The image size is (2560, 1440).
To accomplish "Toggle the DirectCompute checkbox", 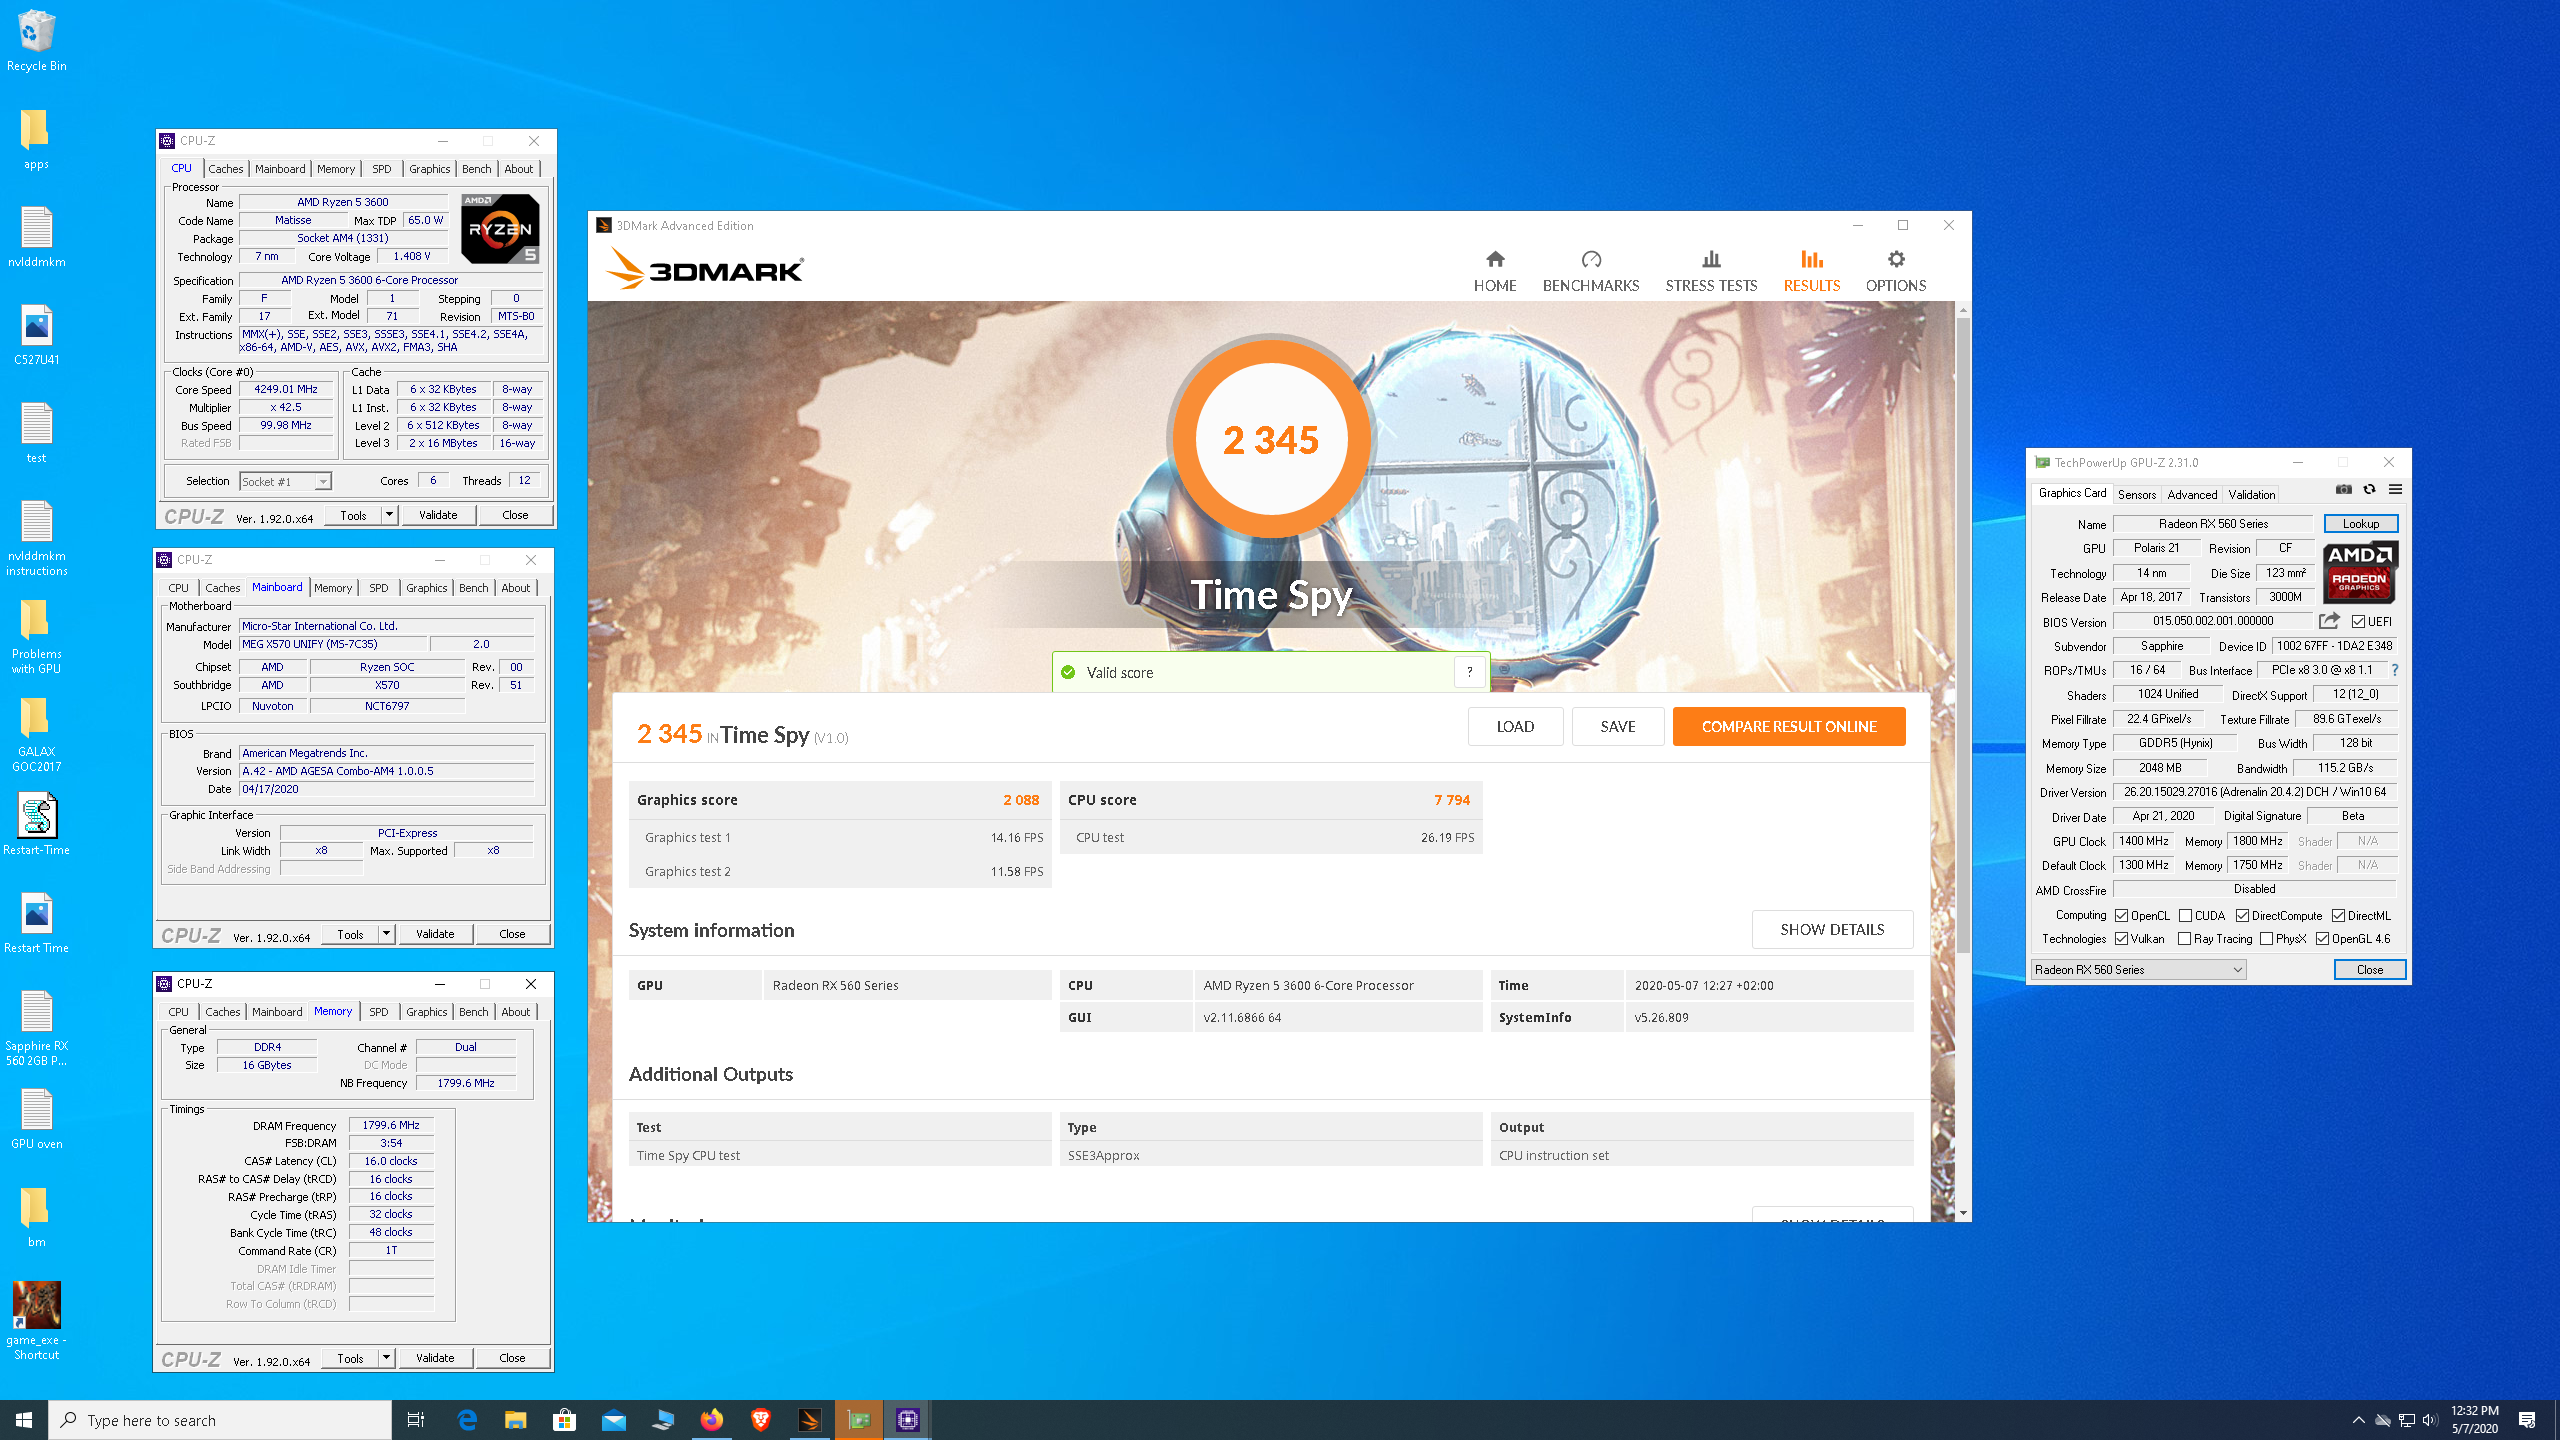I will tap(2242, 915).
